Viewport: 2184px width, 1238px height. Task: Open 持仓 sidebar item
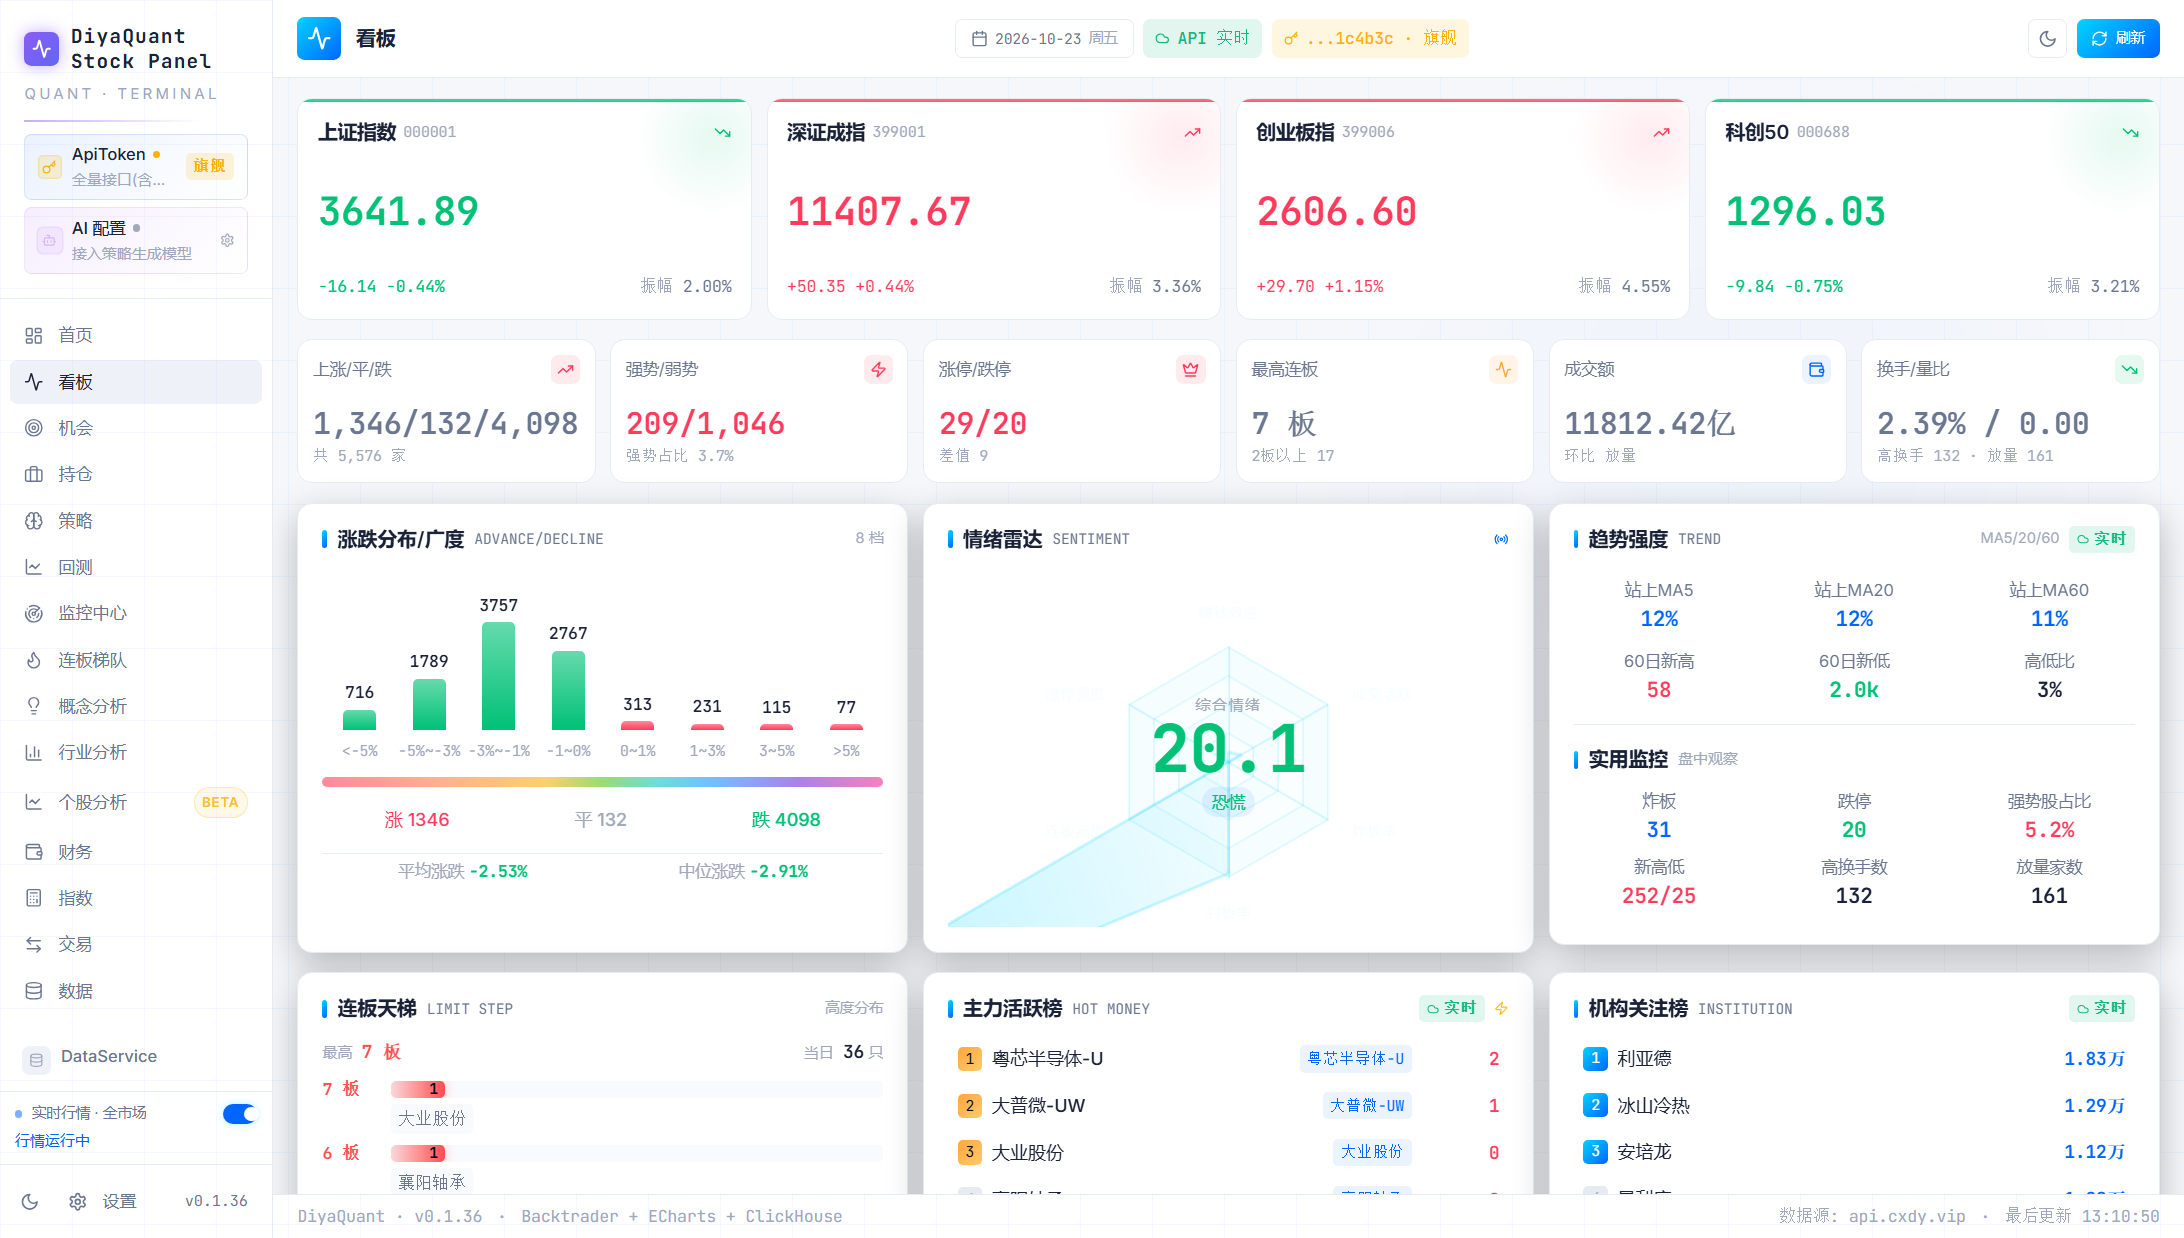tap(136, 474)
